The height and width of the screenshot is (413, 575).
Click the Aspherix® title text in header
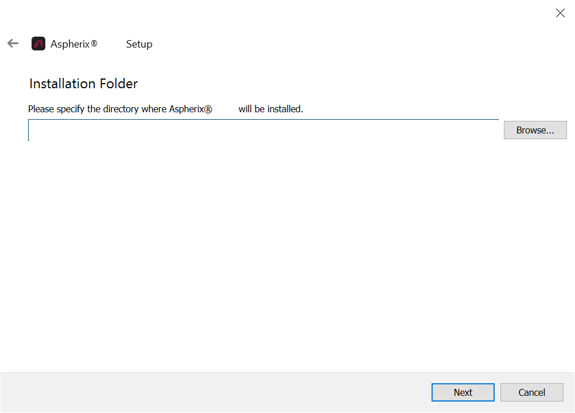(74, 44)
